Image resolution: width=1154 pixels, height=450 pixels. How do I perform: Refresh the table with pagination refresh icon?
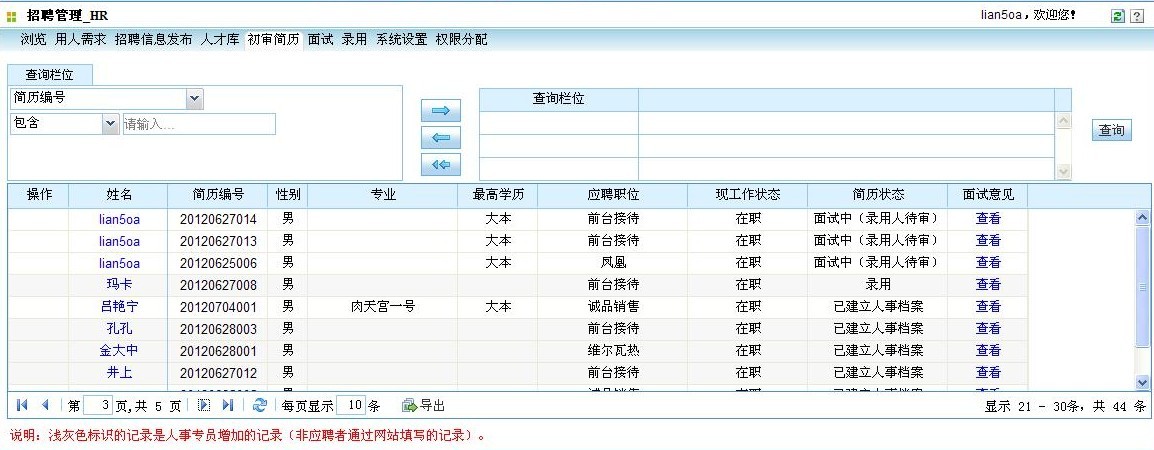pyautogui.click(x=260, y=405)
